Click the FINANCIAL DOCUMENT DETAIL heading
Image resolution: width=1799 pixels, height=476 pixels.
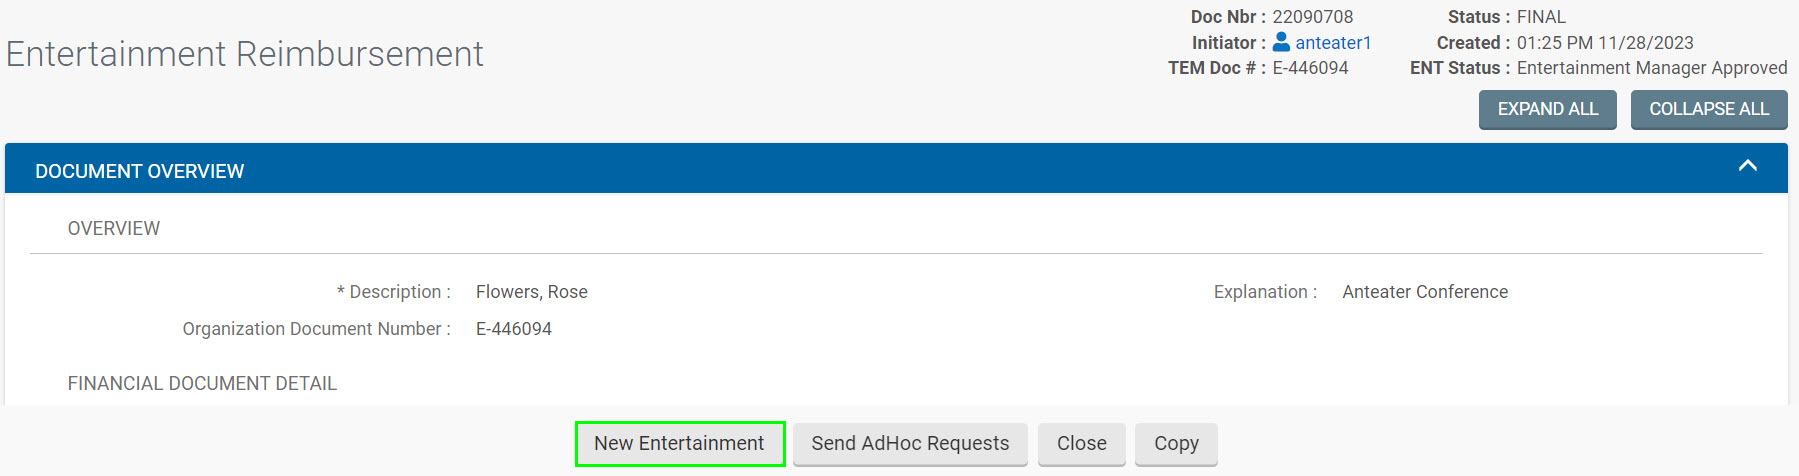202,383
